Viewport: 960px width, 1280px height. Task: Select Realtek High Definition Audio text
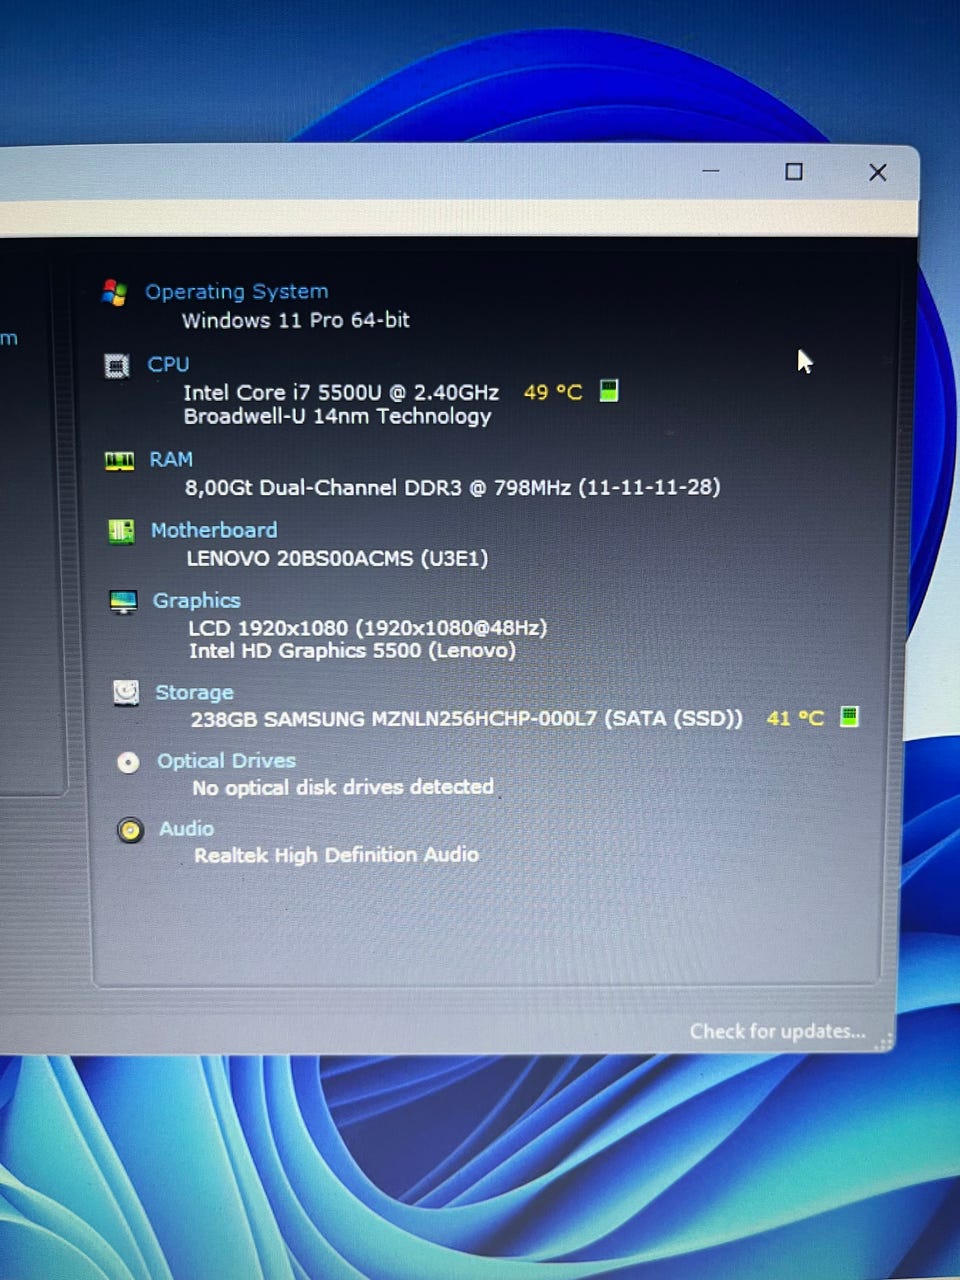click(x=336, y=855)
